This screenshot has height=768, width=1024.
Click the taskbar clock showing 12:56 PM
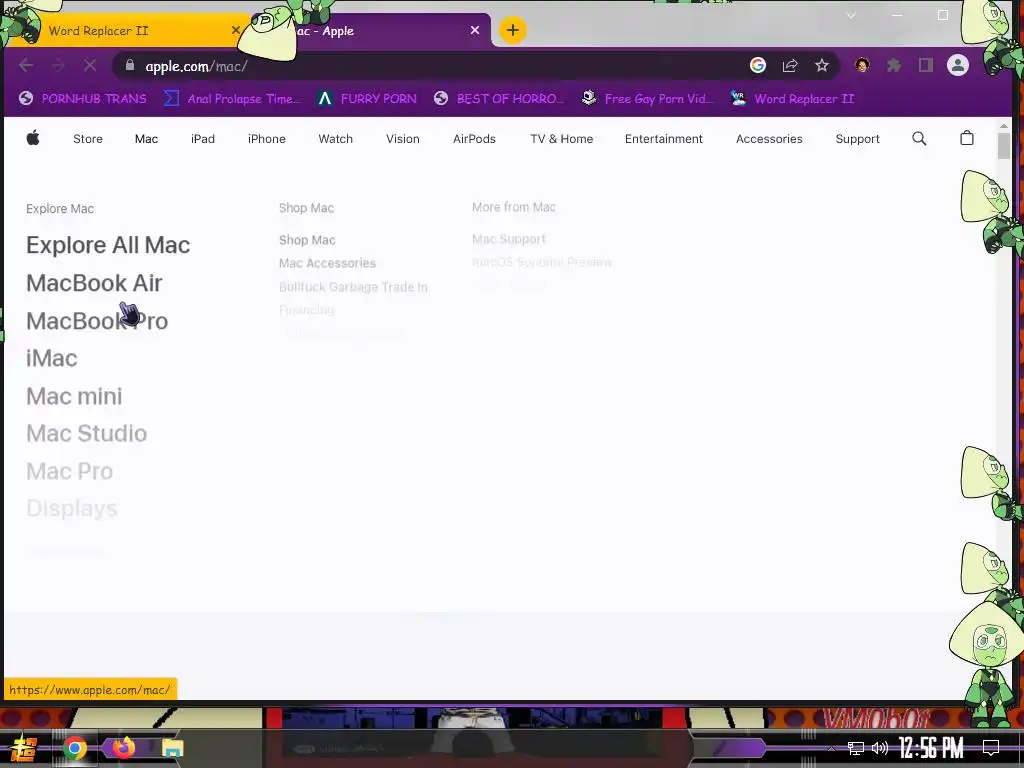coord(931,748)
